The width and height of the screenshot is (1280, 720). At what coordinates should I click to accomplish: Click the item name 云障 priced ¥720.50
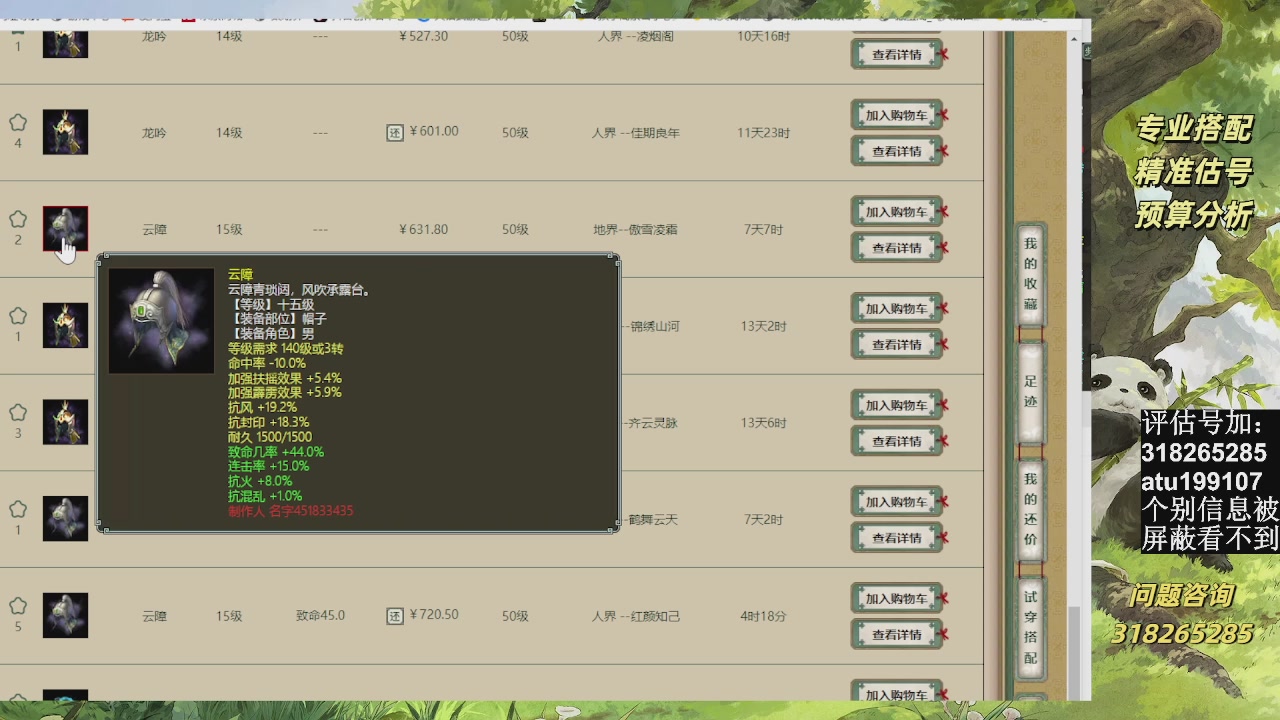coord(154,616)
